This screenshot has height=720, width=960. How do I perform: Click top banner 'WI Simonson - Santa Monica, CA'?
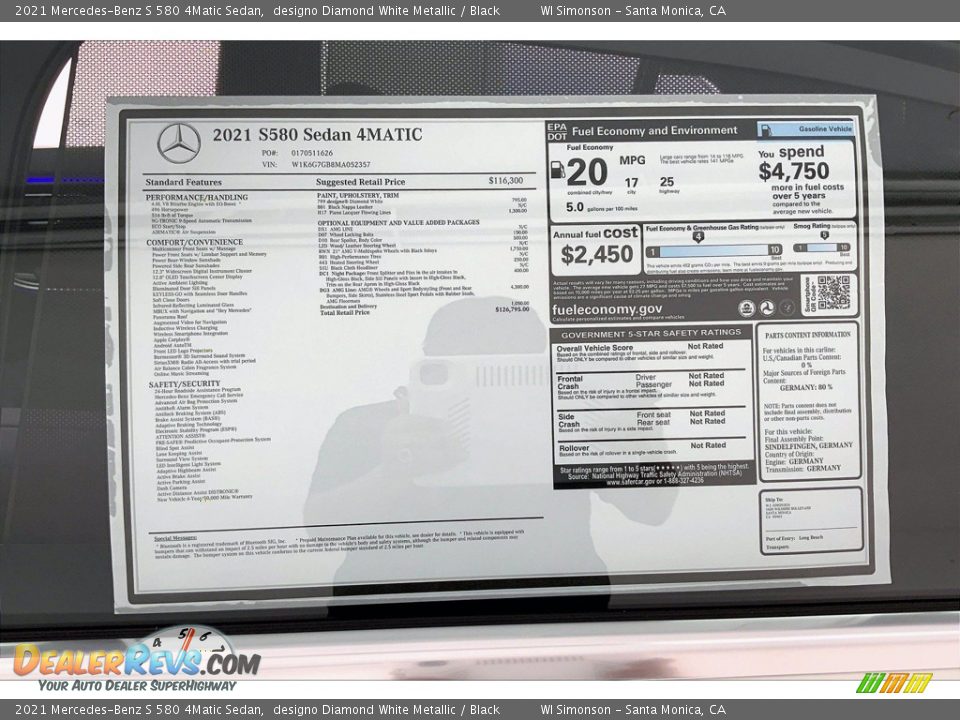click(633, 10)
